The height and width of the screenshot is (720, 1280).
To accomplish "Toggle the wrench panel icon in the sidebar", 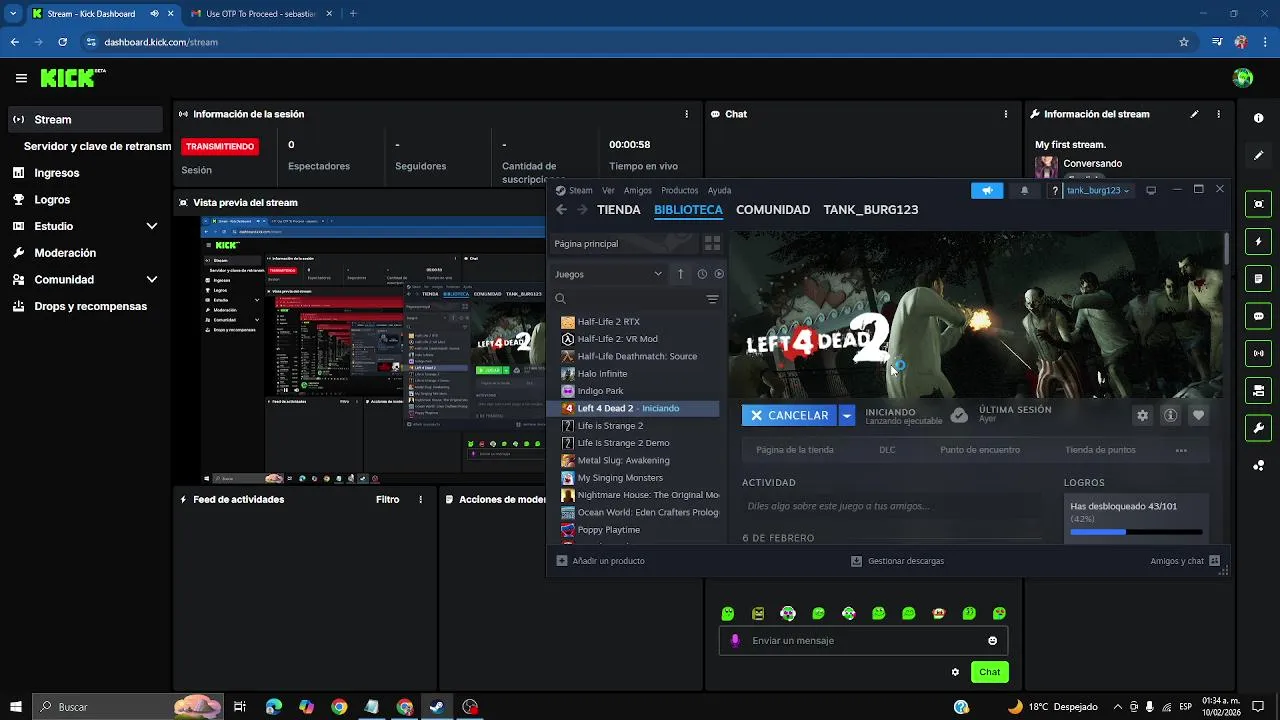I will pos(1258,427).
